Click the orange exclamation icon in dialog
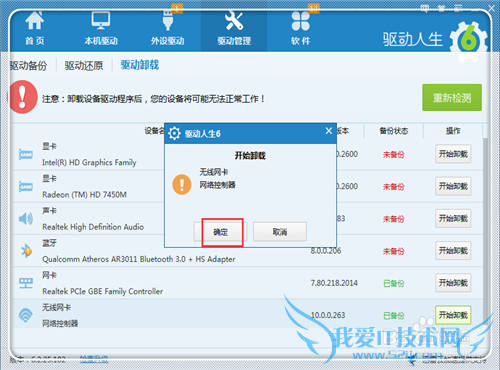The image size is (500, 370). point(182,184)
